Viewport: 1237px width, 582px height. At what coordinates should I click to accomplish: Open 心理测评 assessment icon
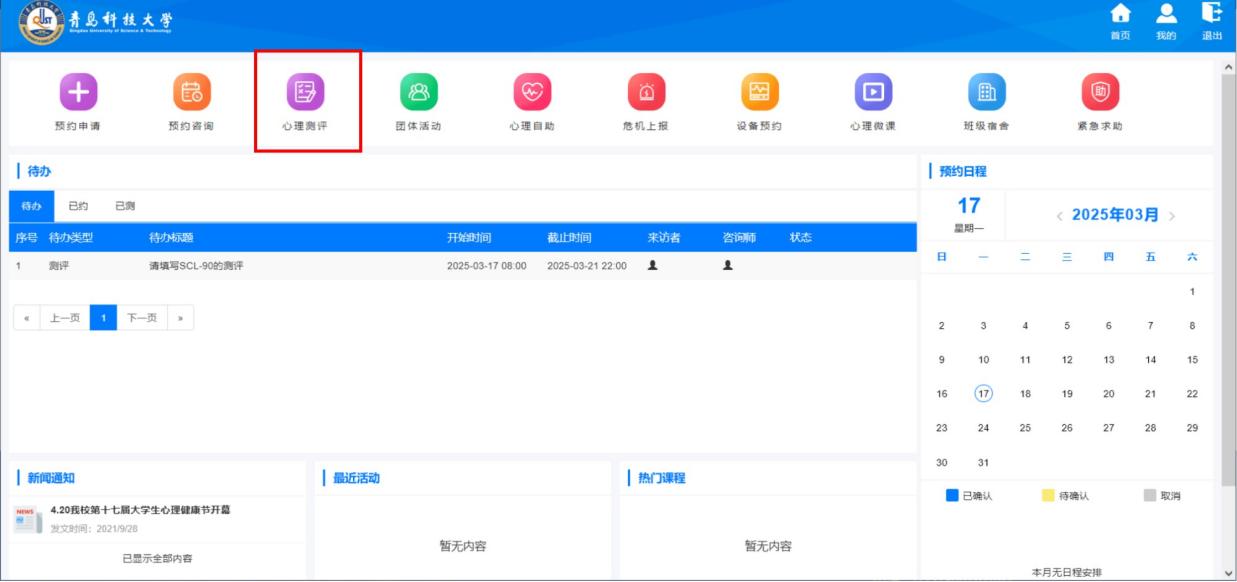click(x=305, y=92)
